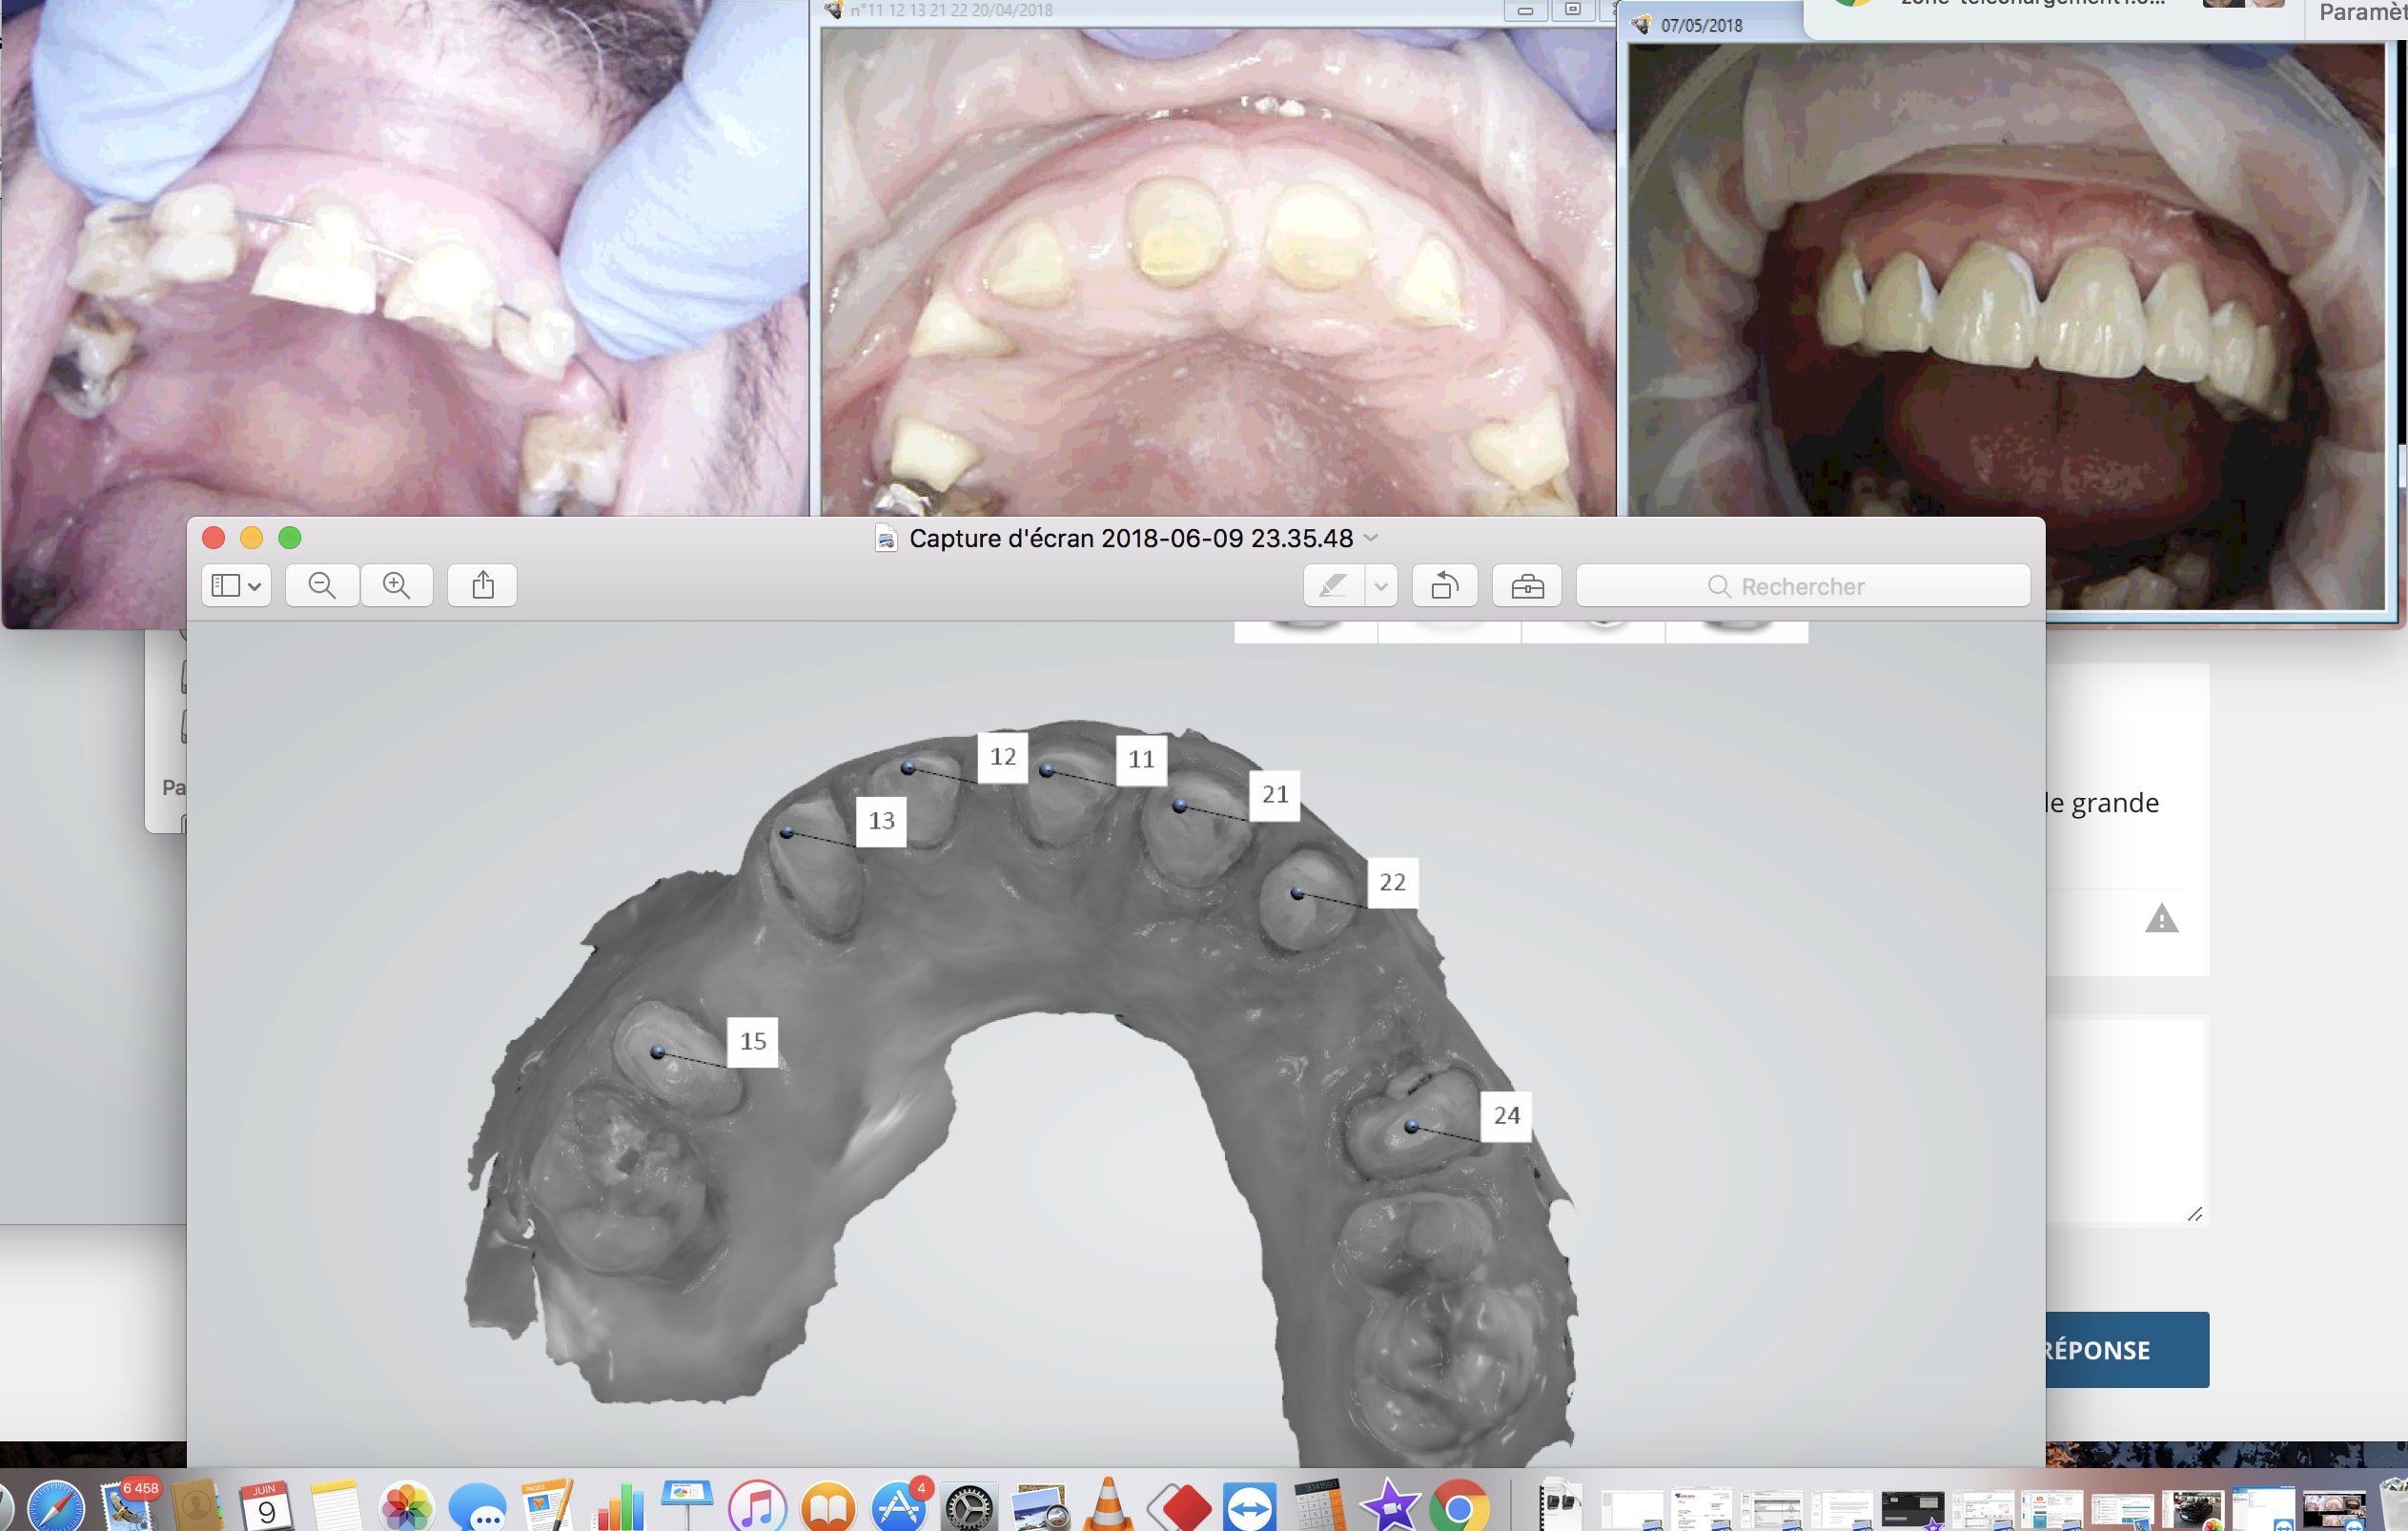
Task: Open the document title dropdown chevron
Action: click(x=1372, y=538)
